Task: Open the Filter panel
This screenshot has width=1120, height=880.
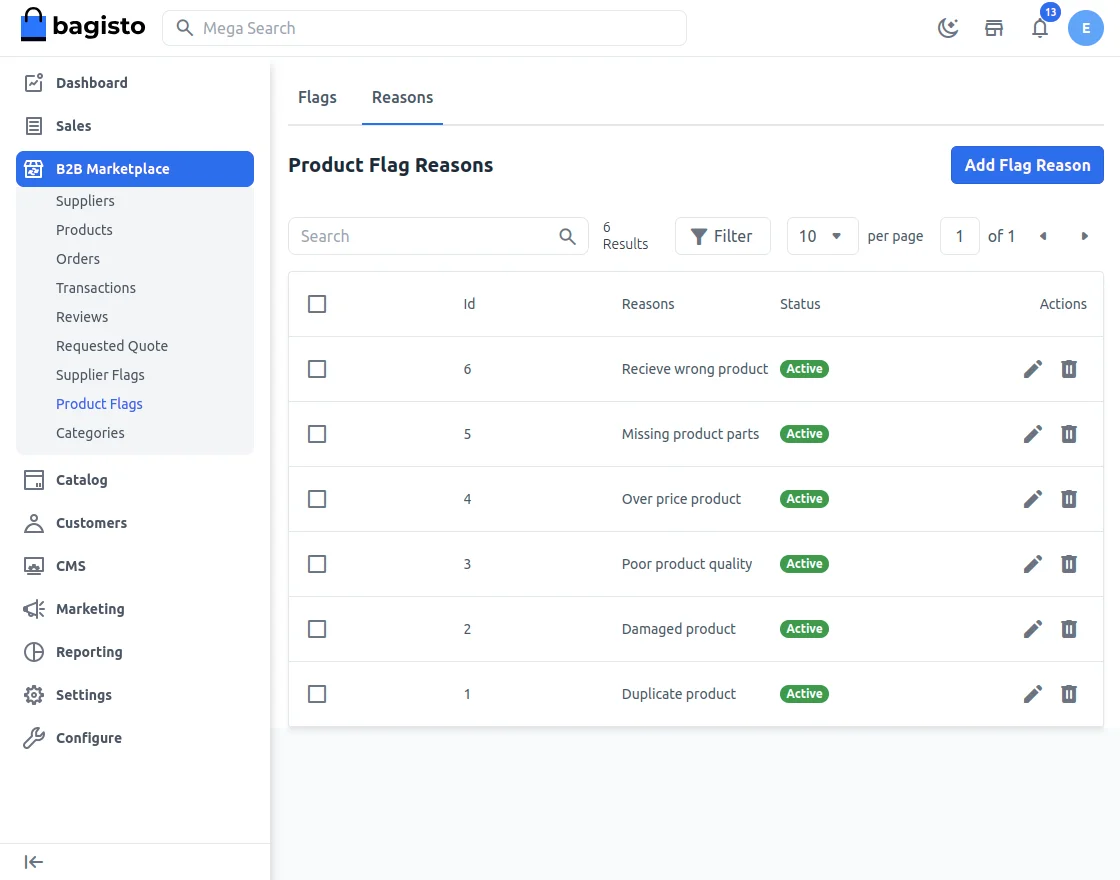Action: [722, 236]
